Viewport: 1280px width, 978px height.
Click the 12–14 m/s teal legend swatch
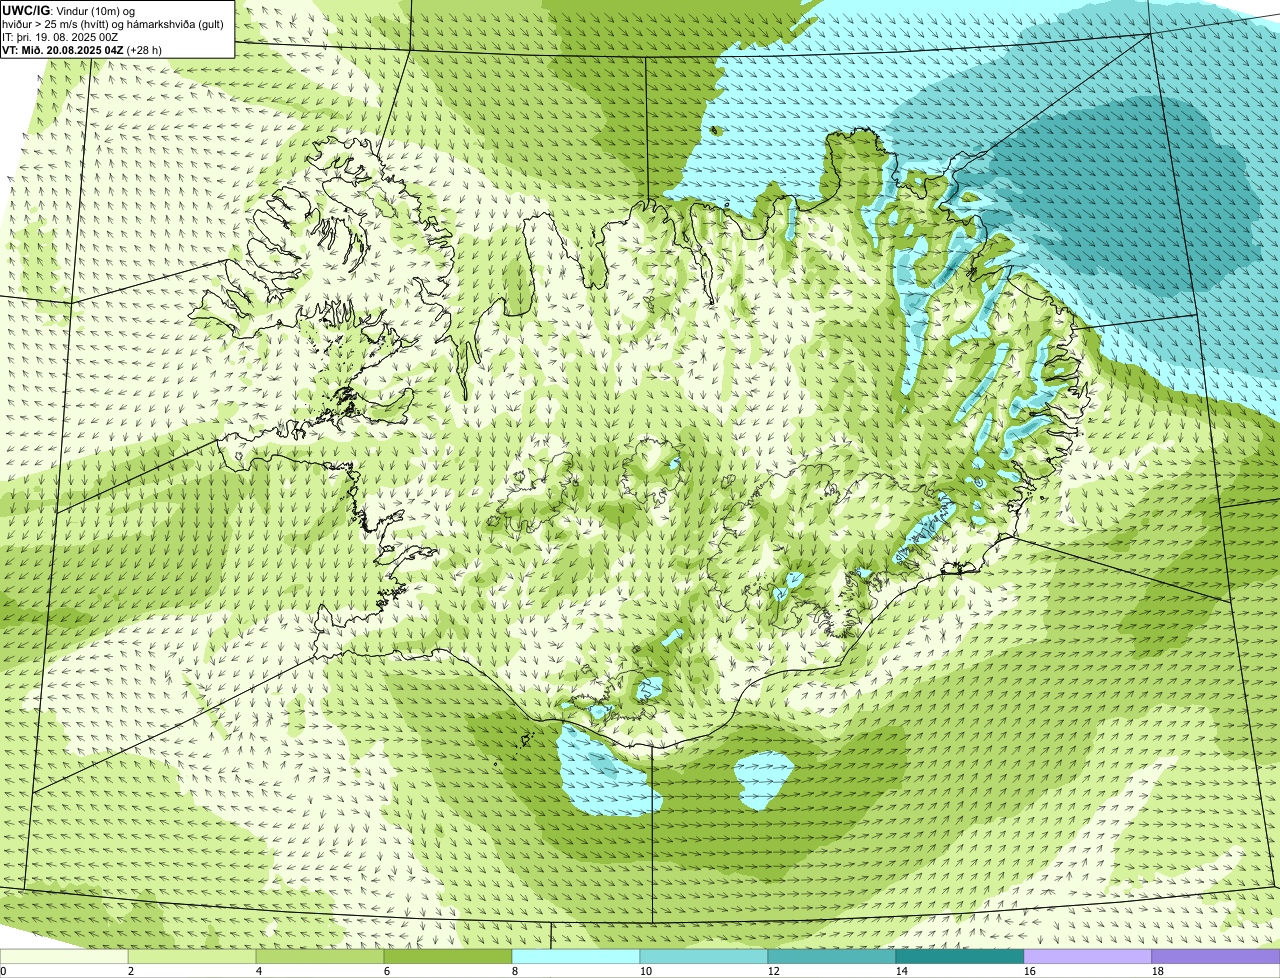point(832,957)
